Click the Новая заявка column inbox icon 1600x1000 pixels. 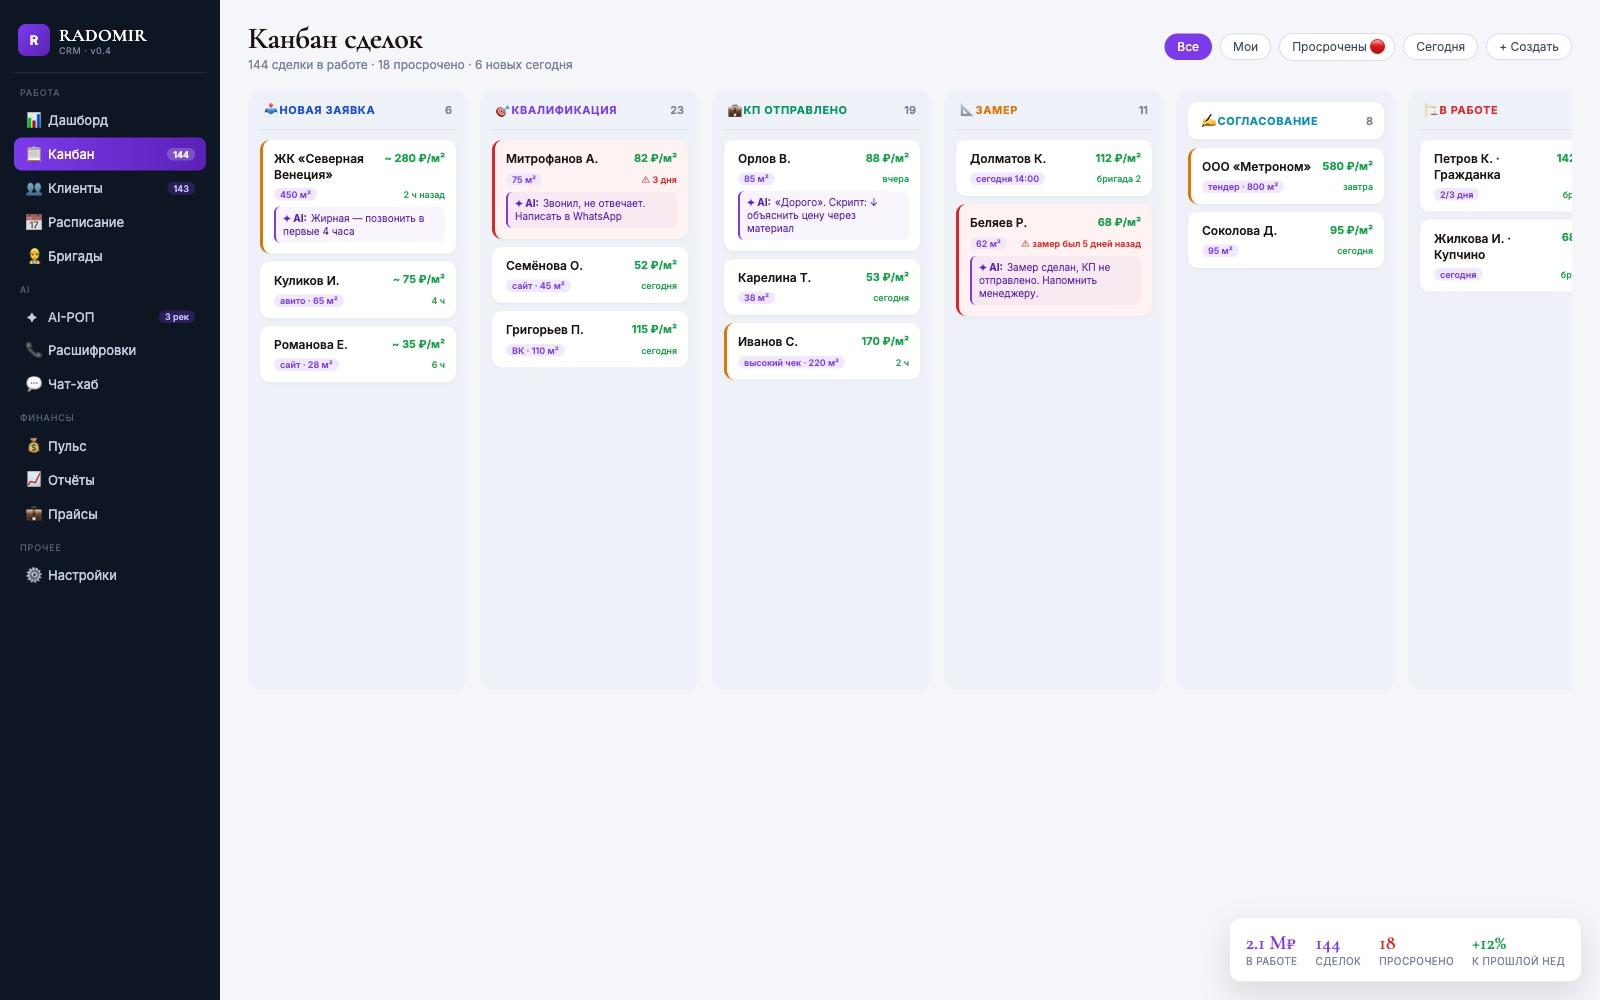coord(270,110)
